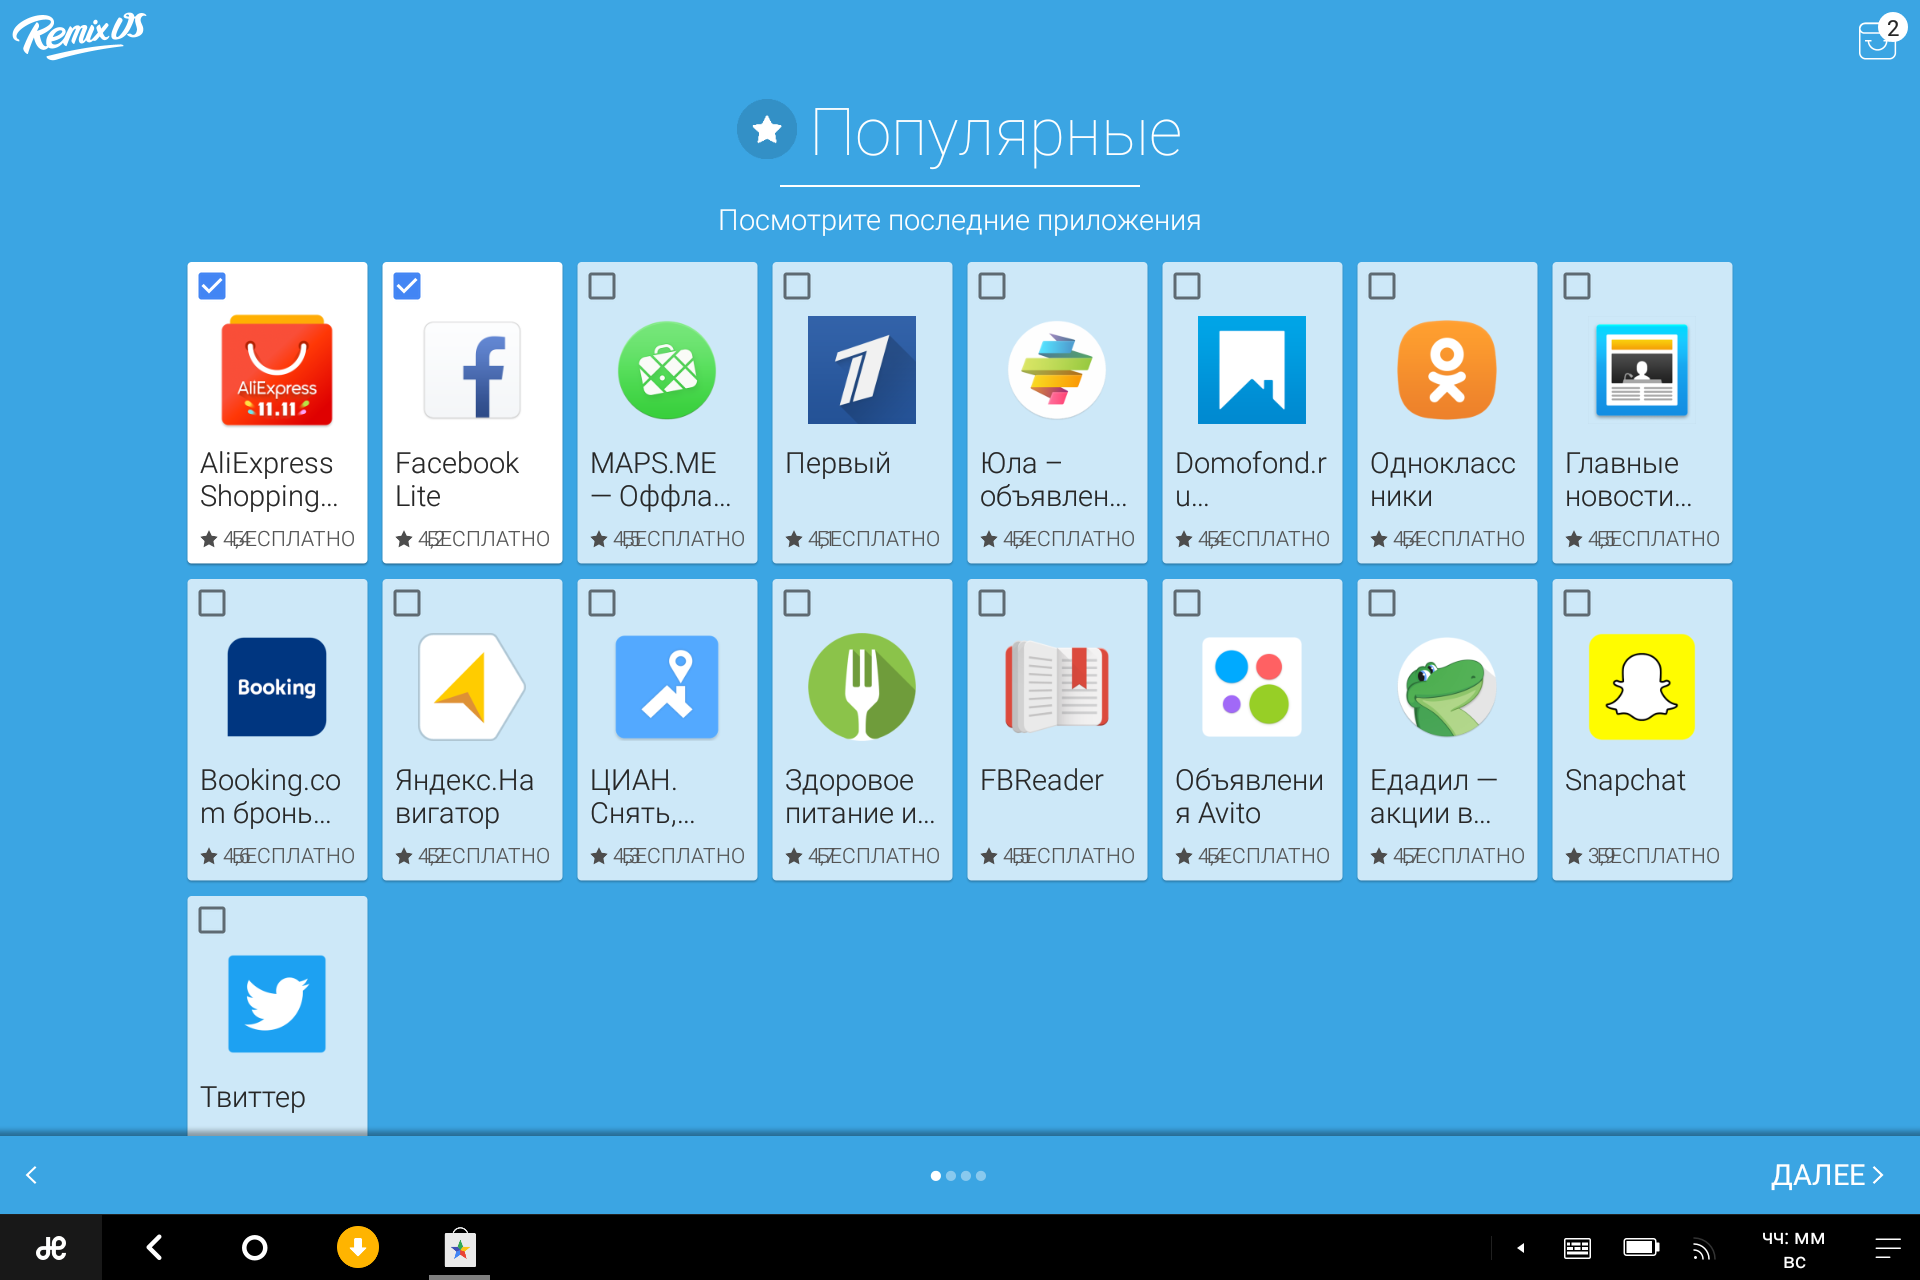The height and width of the screenshot is (1280, 1920).
Task: Select the Avito colored dots icon
Action: point(1252,687)
